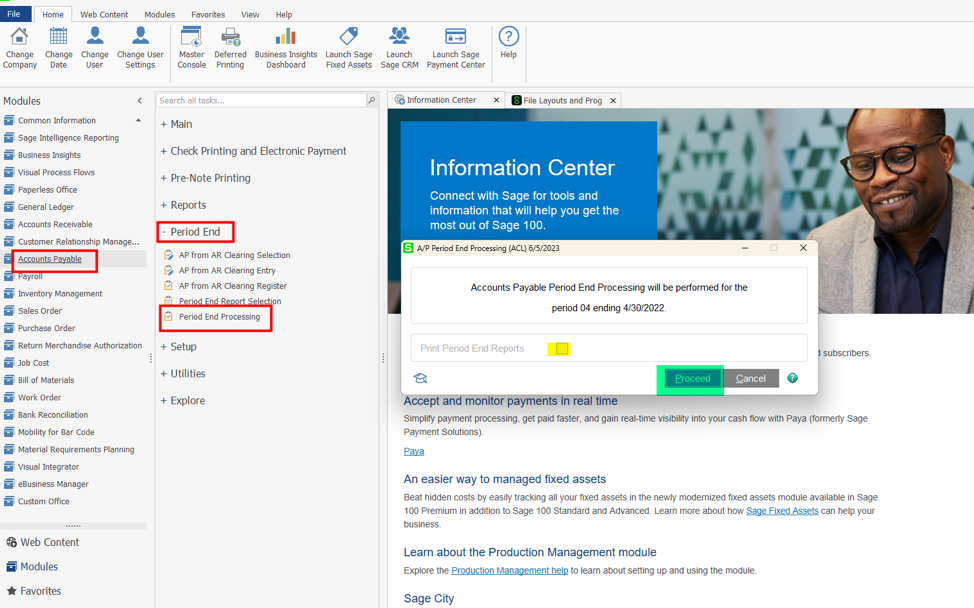
Task: Expand the Reports task group
Action: 183,205
